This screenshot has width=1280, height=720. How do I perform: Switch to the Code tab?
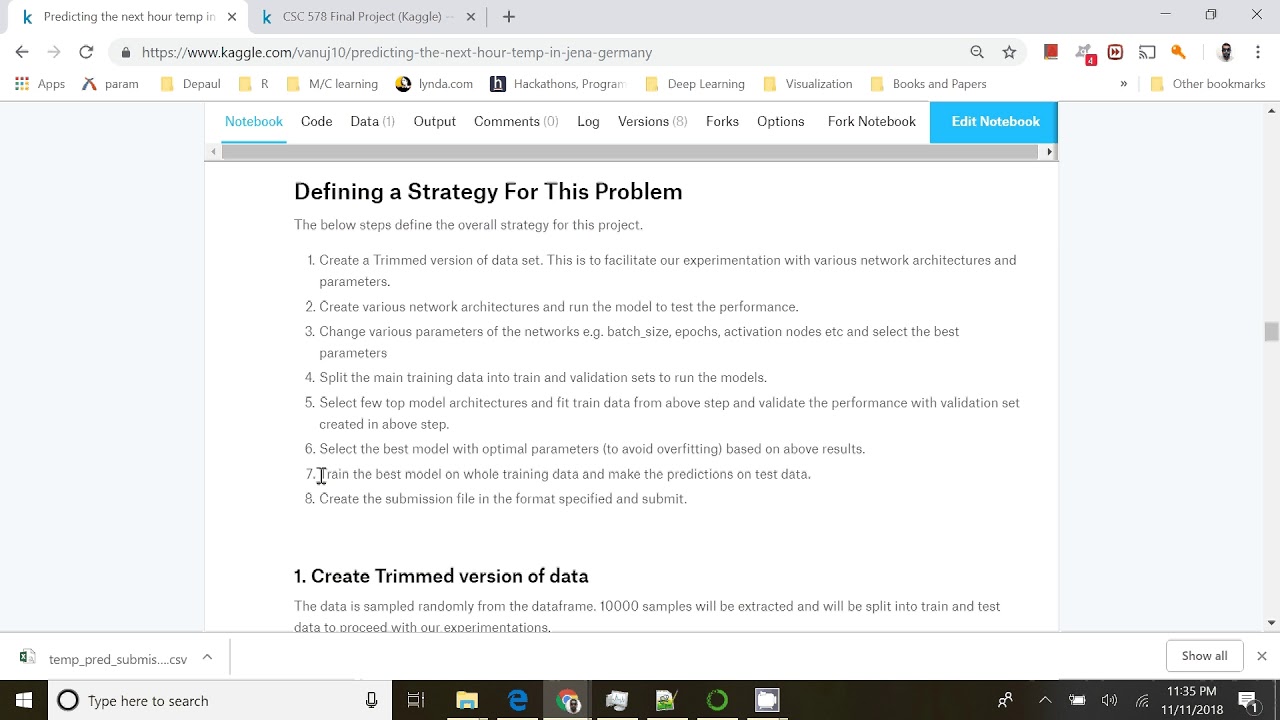coord(316,121)
